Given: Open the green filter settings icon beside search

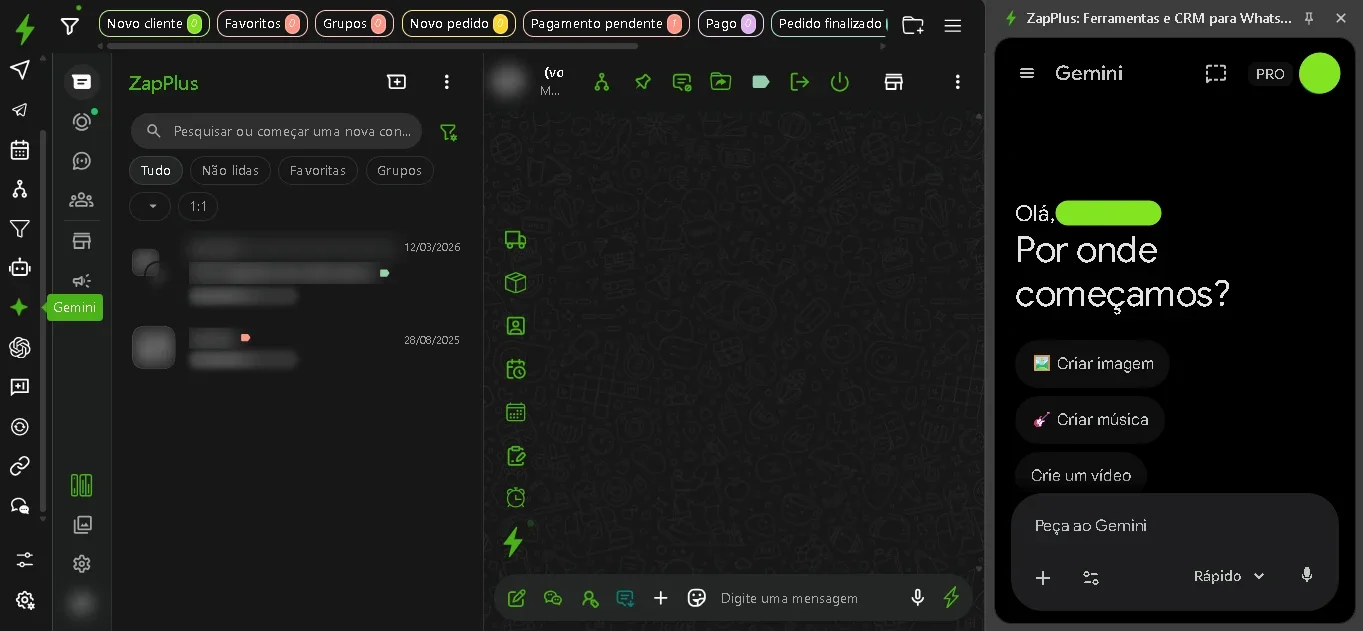Looking at the screenshot, I should tap(448, 132).
